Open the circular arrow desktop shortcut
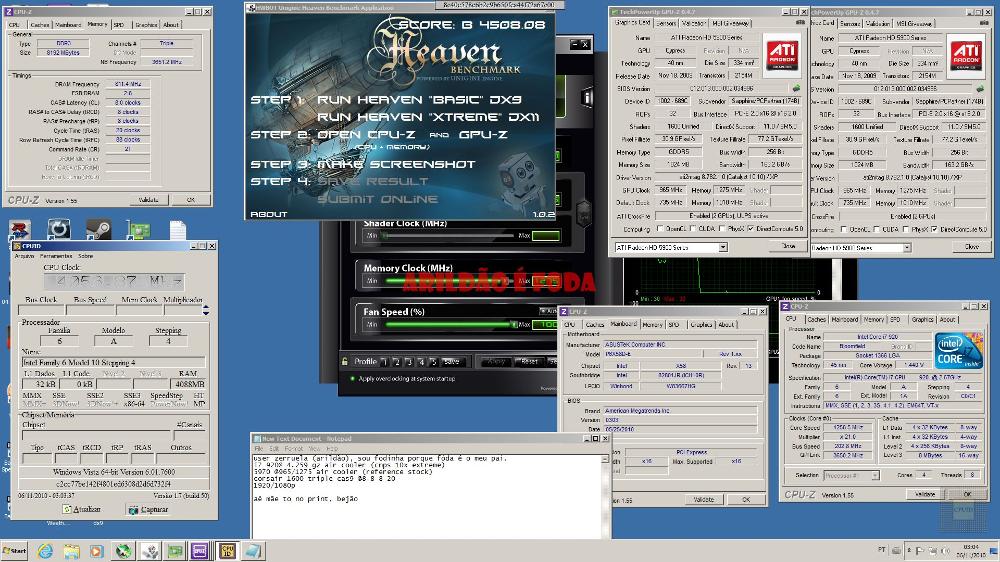Screen dimensions: 1000x562 (x=59, y=229)
